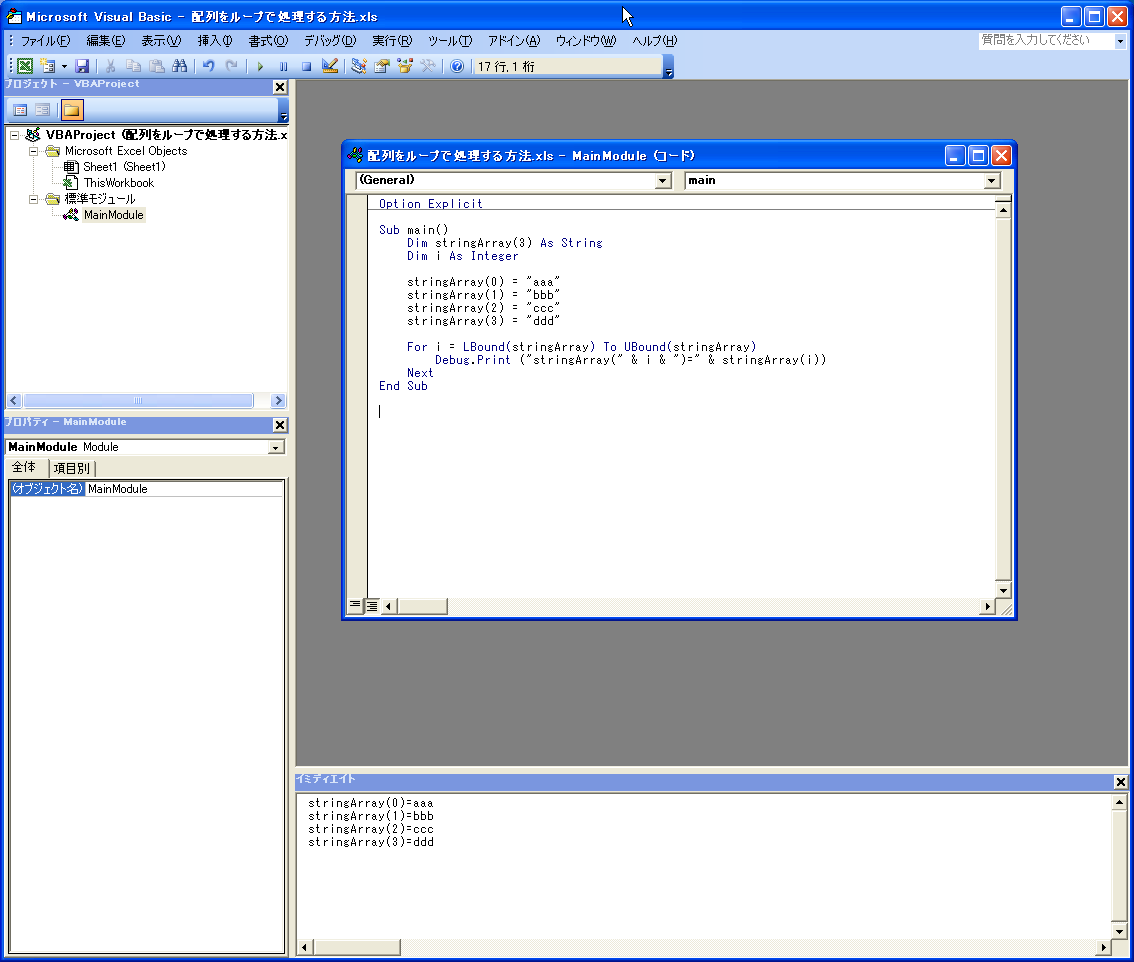Image resolution: width=1134 pixels, height=962 pixels.
Task: Open the 挿入(I) menu
Action: 215,41
